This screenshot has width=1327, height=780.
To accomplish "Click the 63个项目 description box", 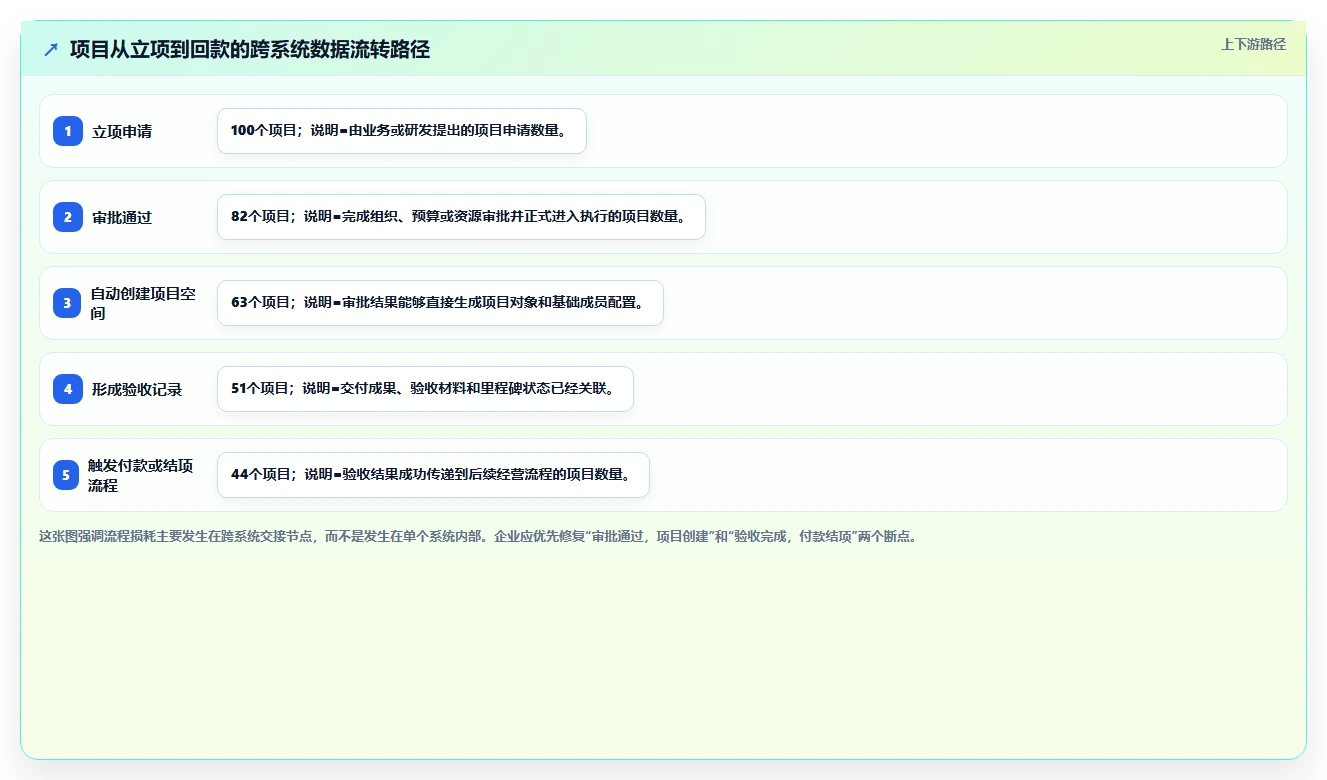I will [x=440, y=303].
